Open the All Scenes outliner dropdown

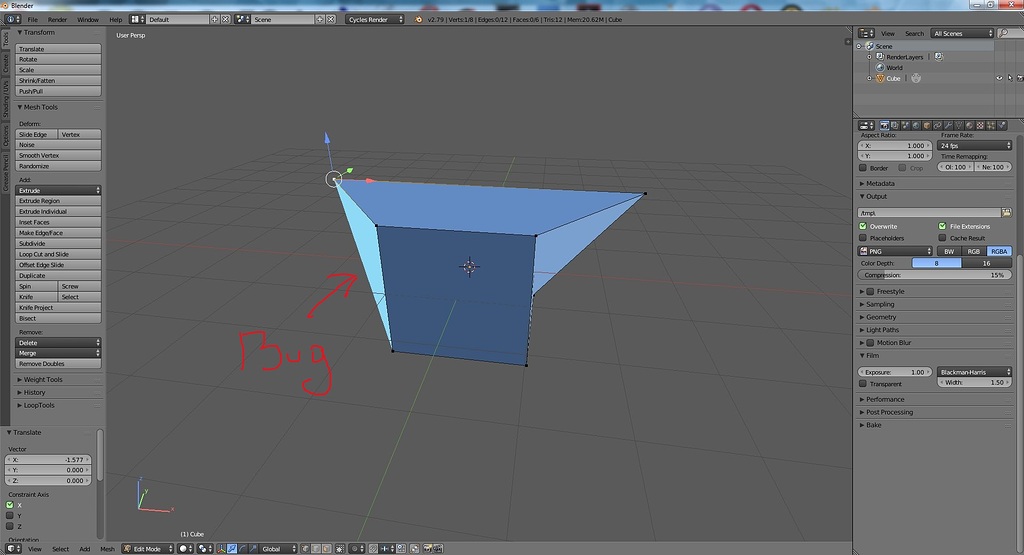pyautogui.click(x=962, y=33)
